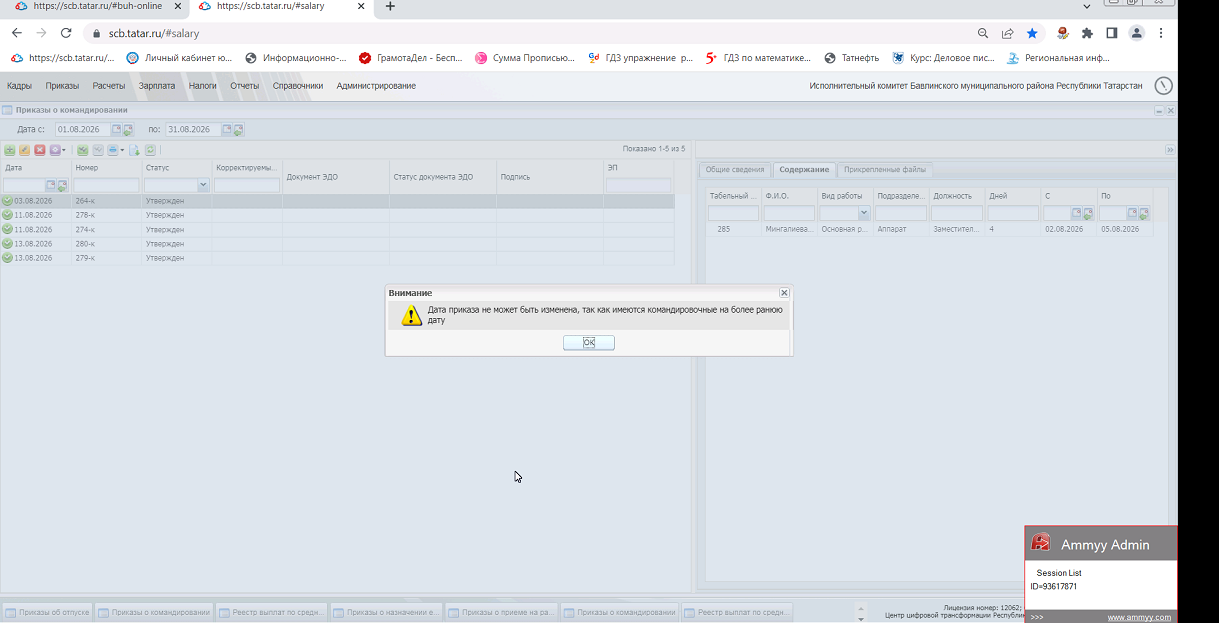Screen dimensions: 1219x623
Task: Click the green approve order icon
Action: tap(83, 150)
